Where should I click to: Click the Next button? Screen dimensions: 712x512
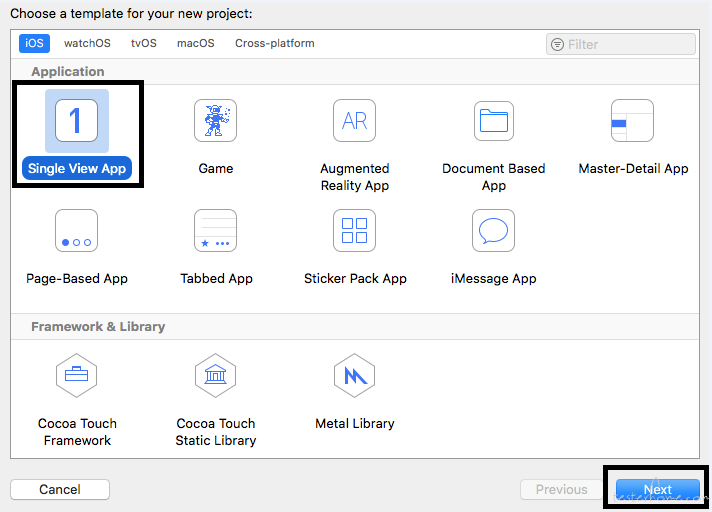(x=657, y=490)
